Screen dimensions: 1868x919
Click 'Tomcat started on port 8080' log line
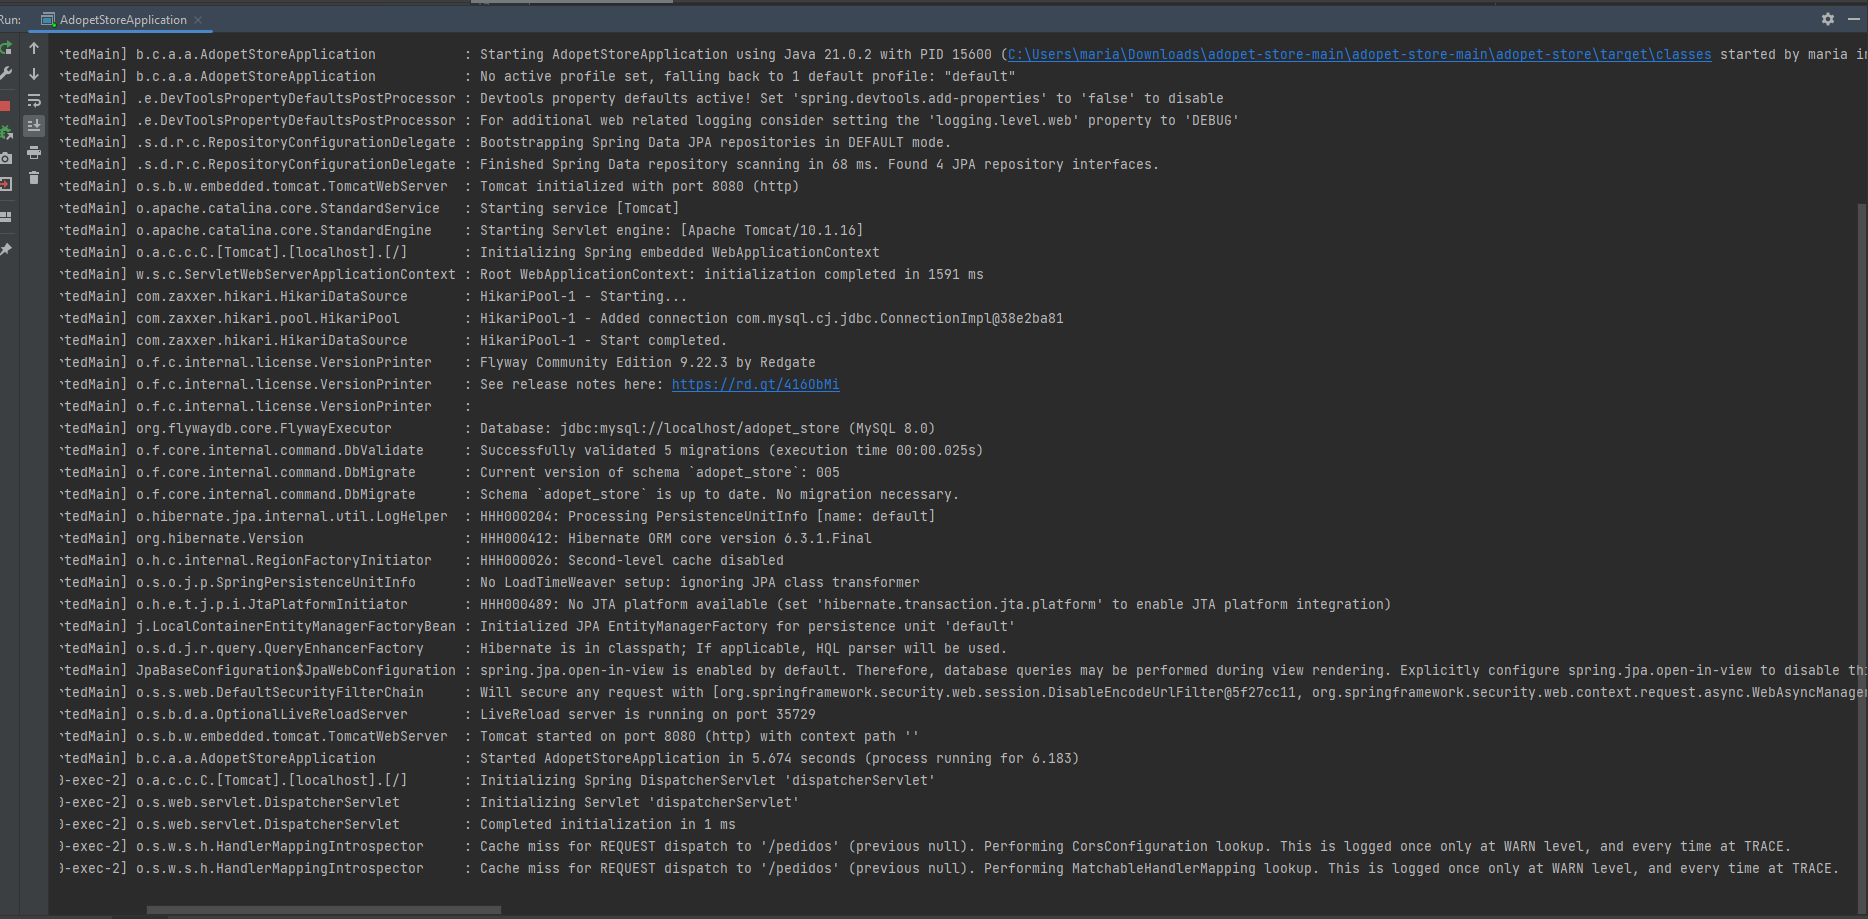click(699, 737)
